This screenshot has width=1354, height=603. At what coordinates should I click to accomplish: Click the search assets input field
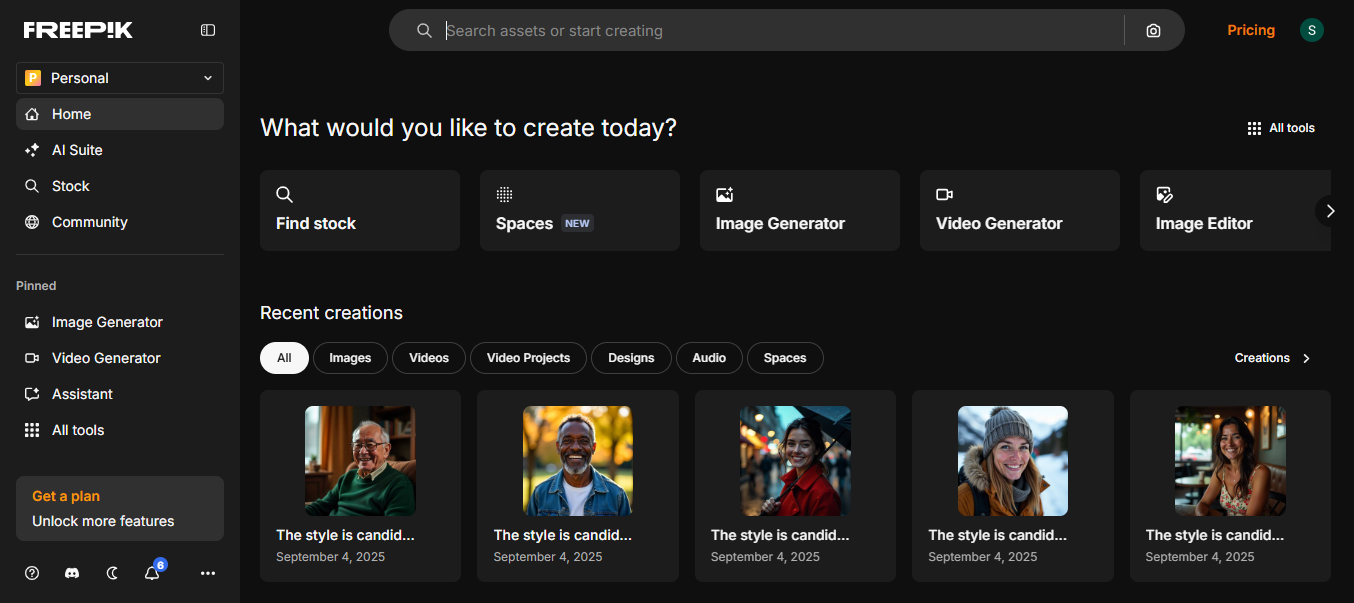coord(780,31)
